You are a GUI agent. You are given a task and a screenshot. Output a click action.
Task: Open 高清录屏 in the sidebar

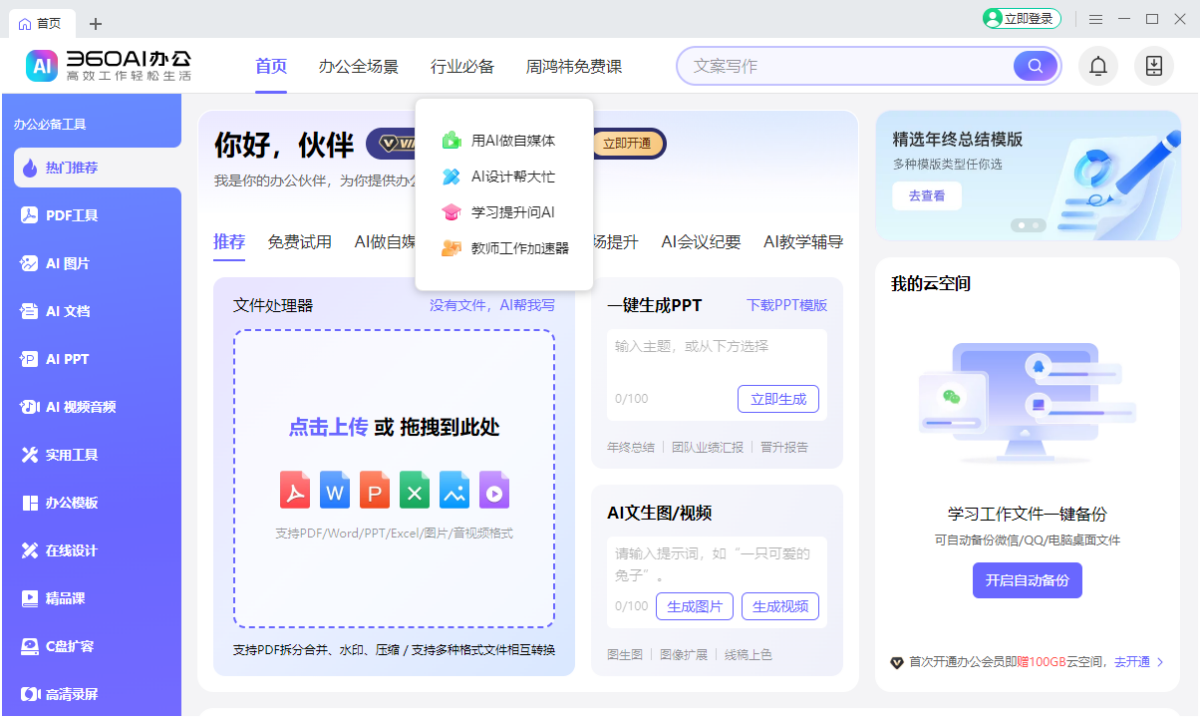pos(71,694)
